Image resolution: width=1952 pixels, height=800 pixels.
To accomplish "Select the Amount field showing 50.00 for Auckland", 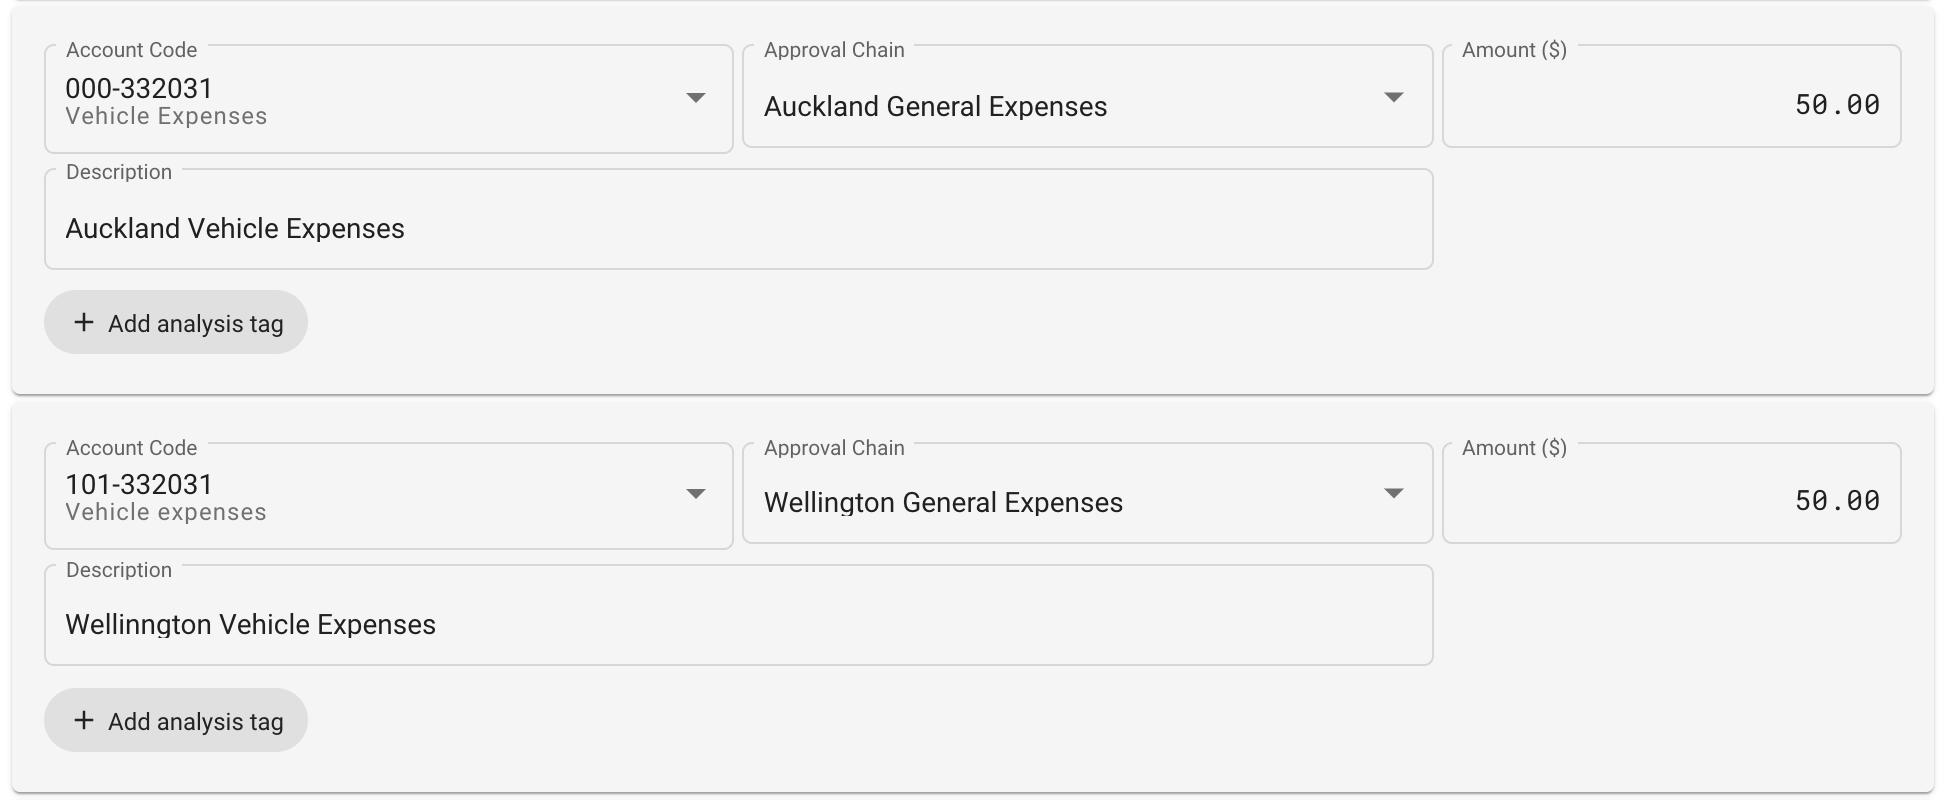I will [x=1671, y=98].
